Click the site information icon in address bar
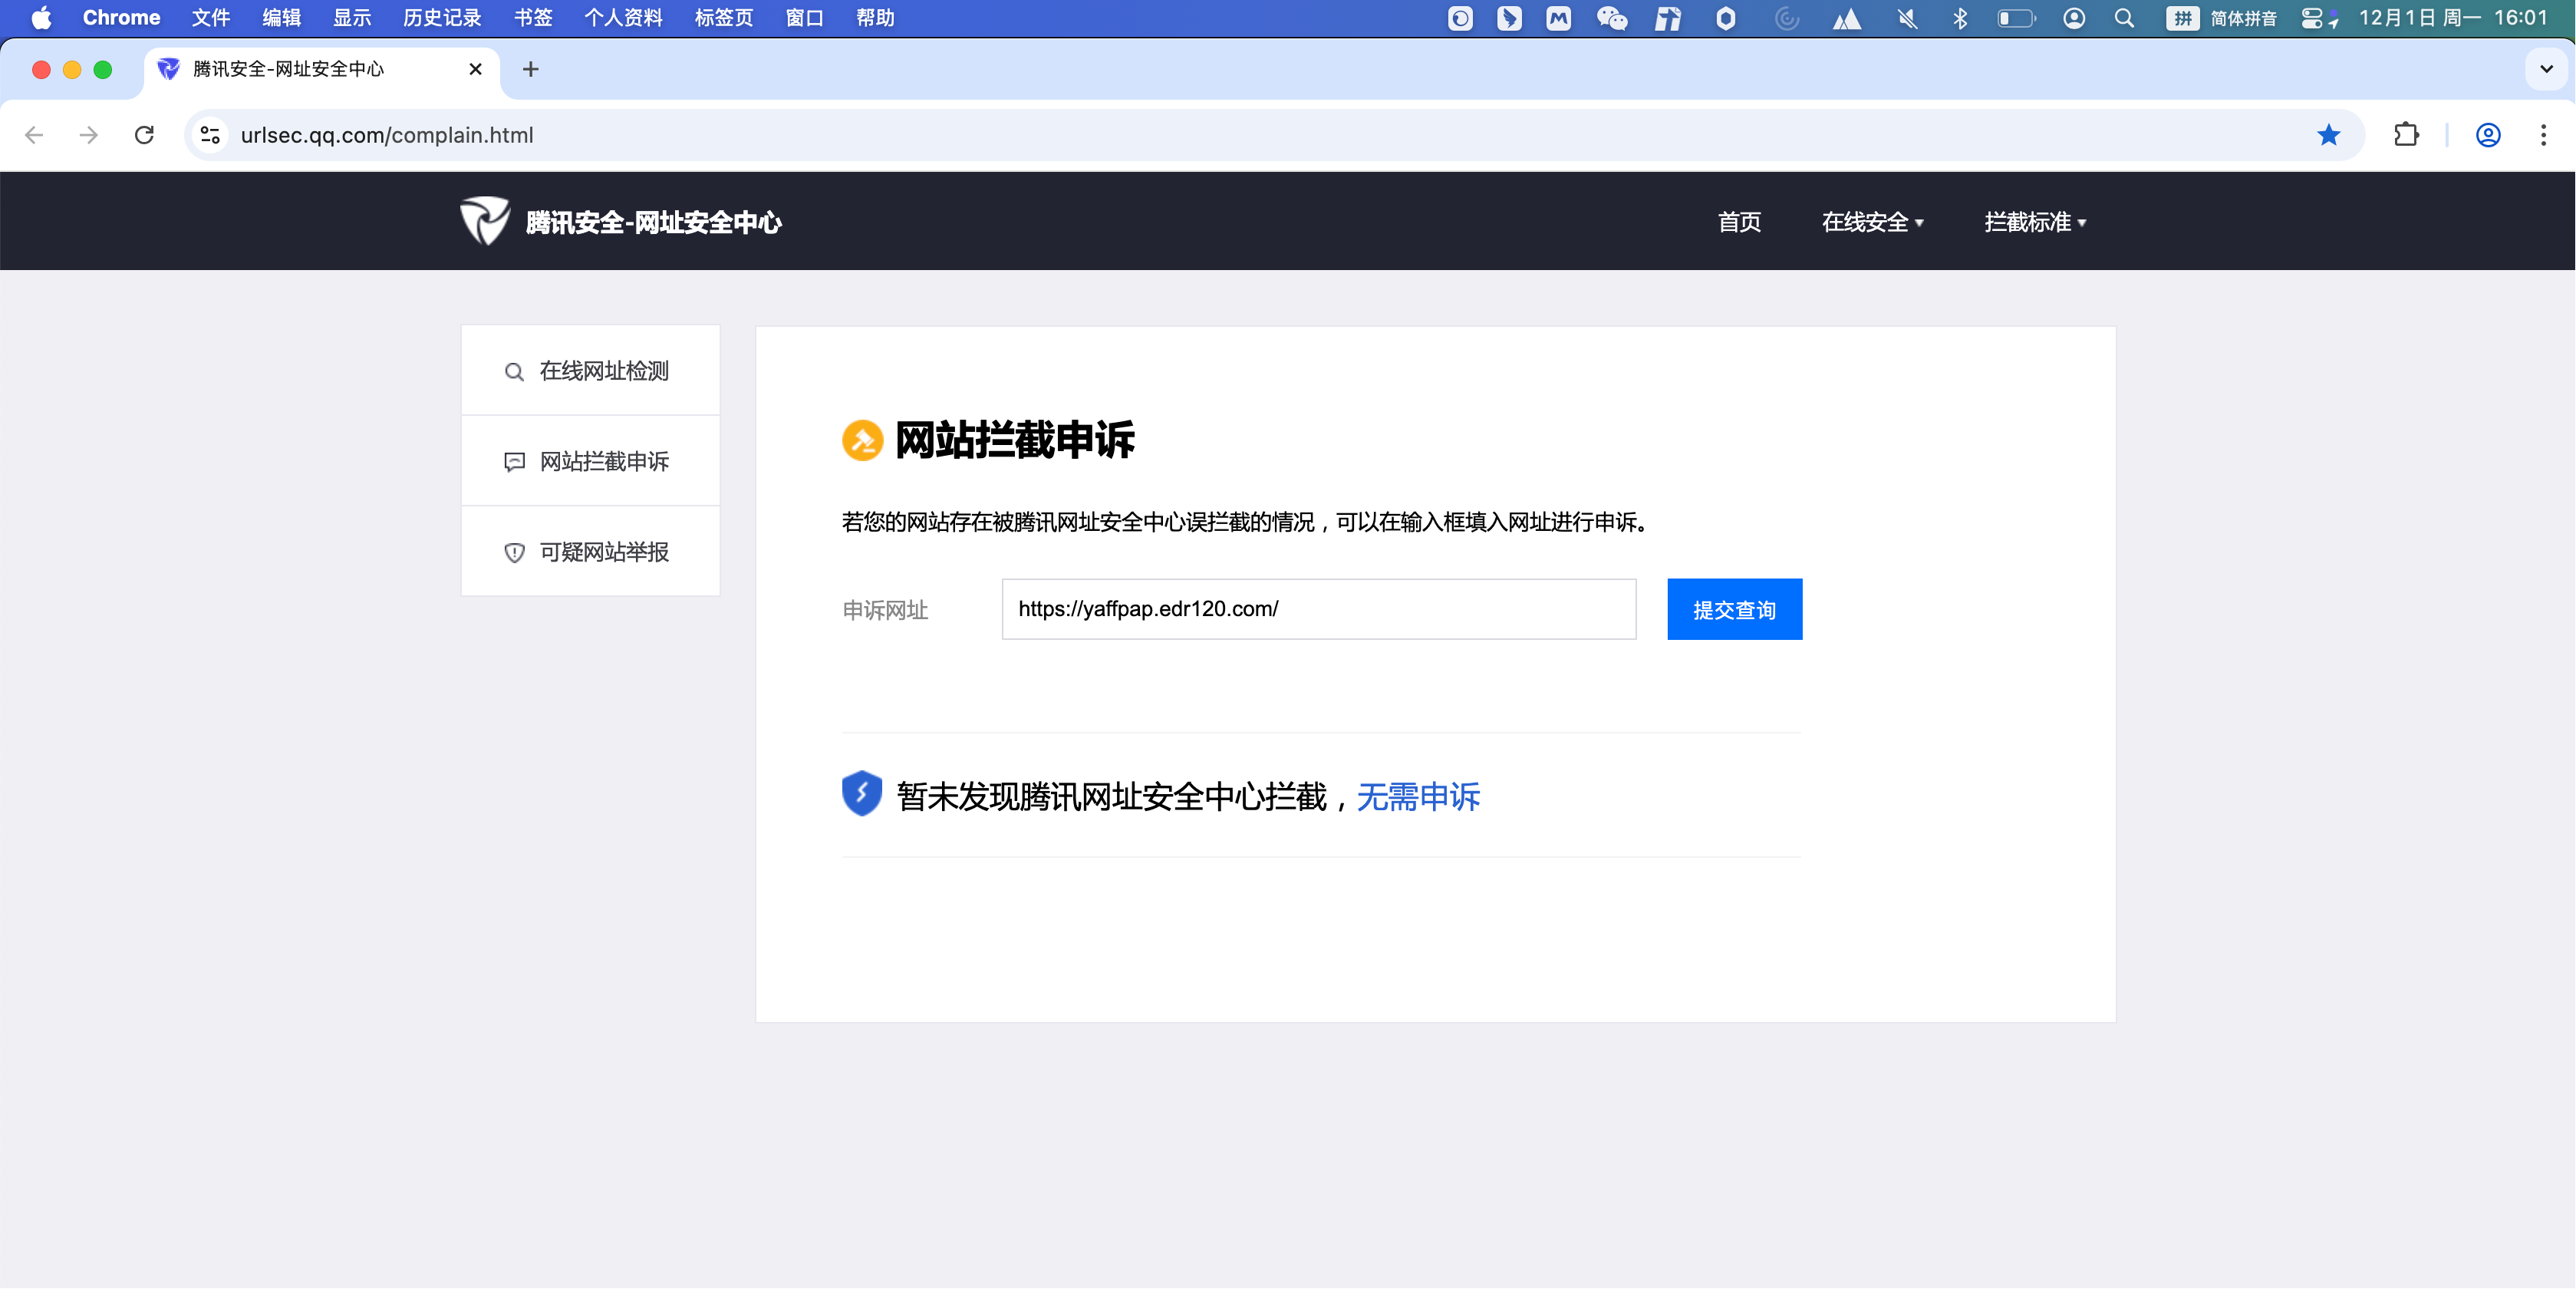This screenshot has width=2576, height=1289. pyautogui.click(x=210, y=135)
